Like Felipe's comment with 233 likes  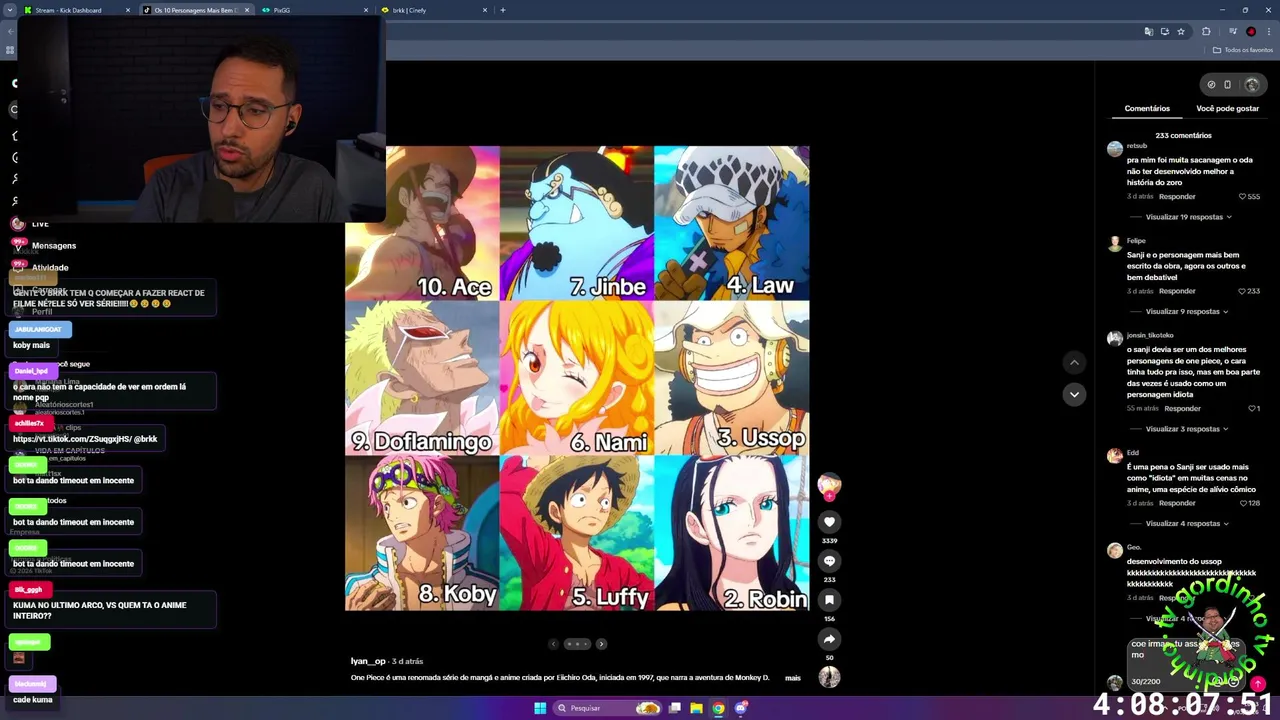1243,291
